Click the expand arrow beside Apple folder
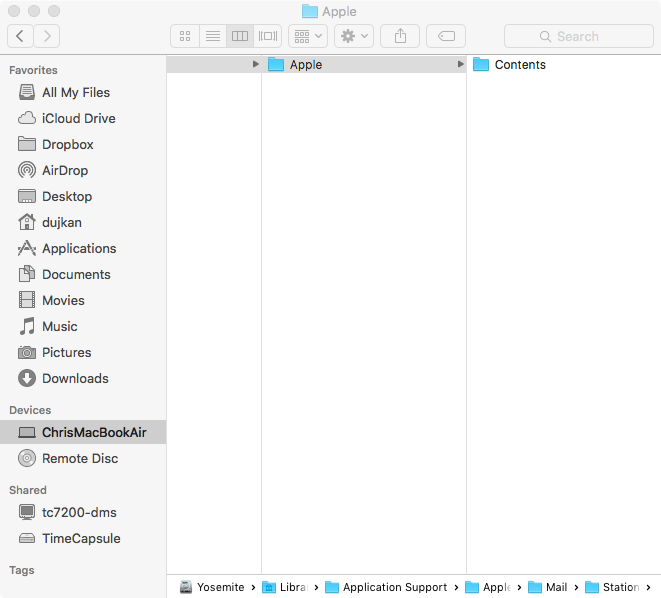Viewport: 661px width, 598px height. pos(460,64)
